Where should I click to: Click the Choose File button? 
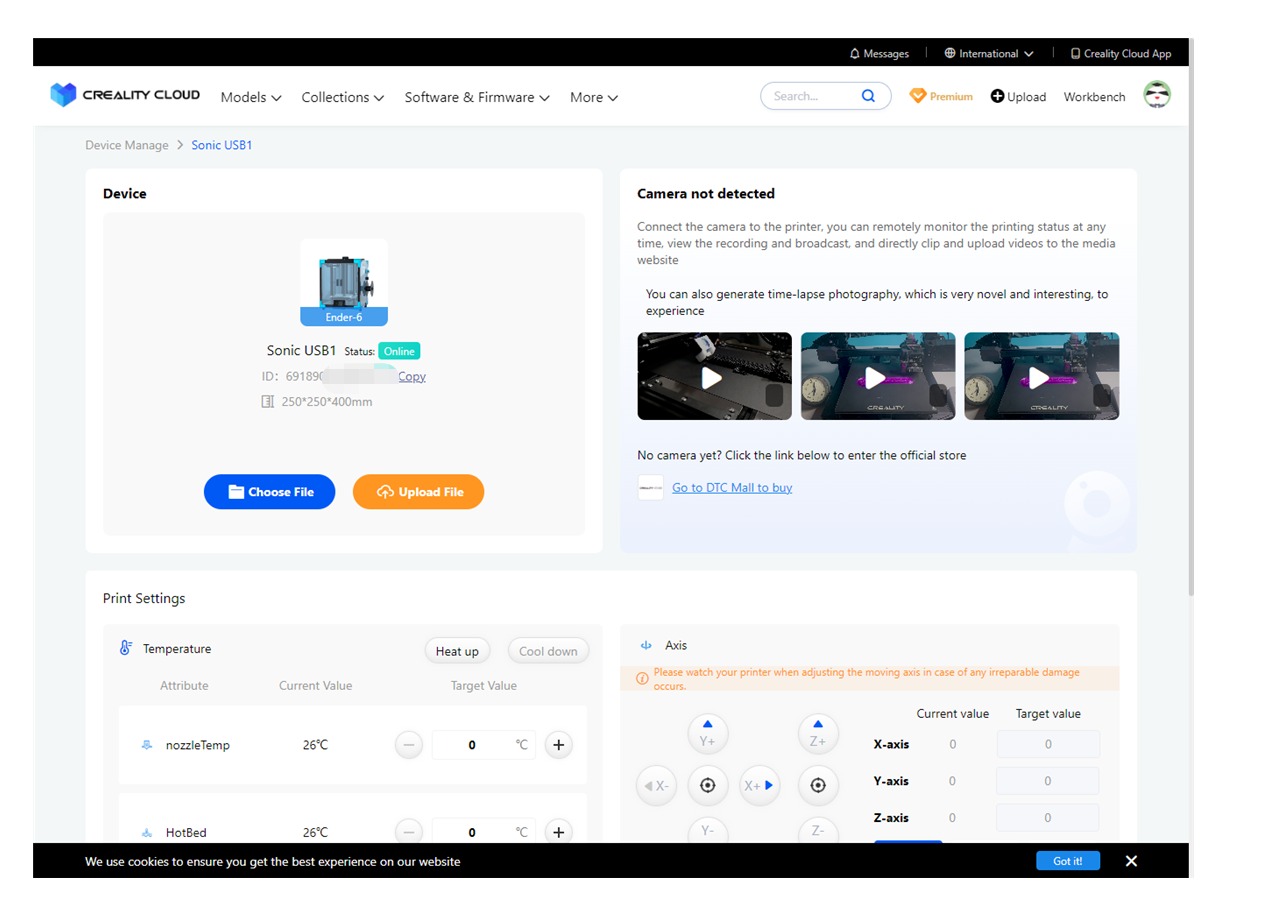click(269, 492)
